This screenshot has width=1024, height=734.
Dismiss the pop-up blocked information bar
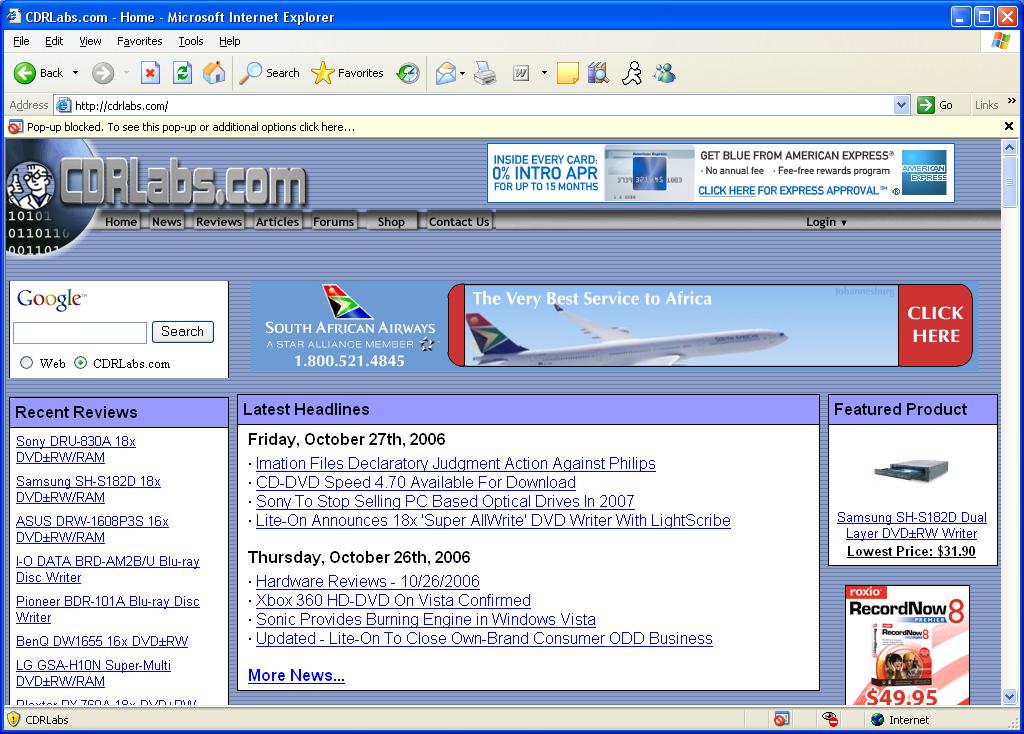click(1009, 127)
